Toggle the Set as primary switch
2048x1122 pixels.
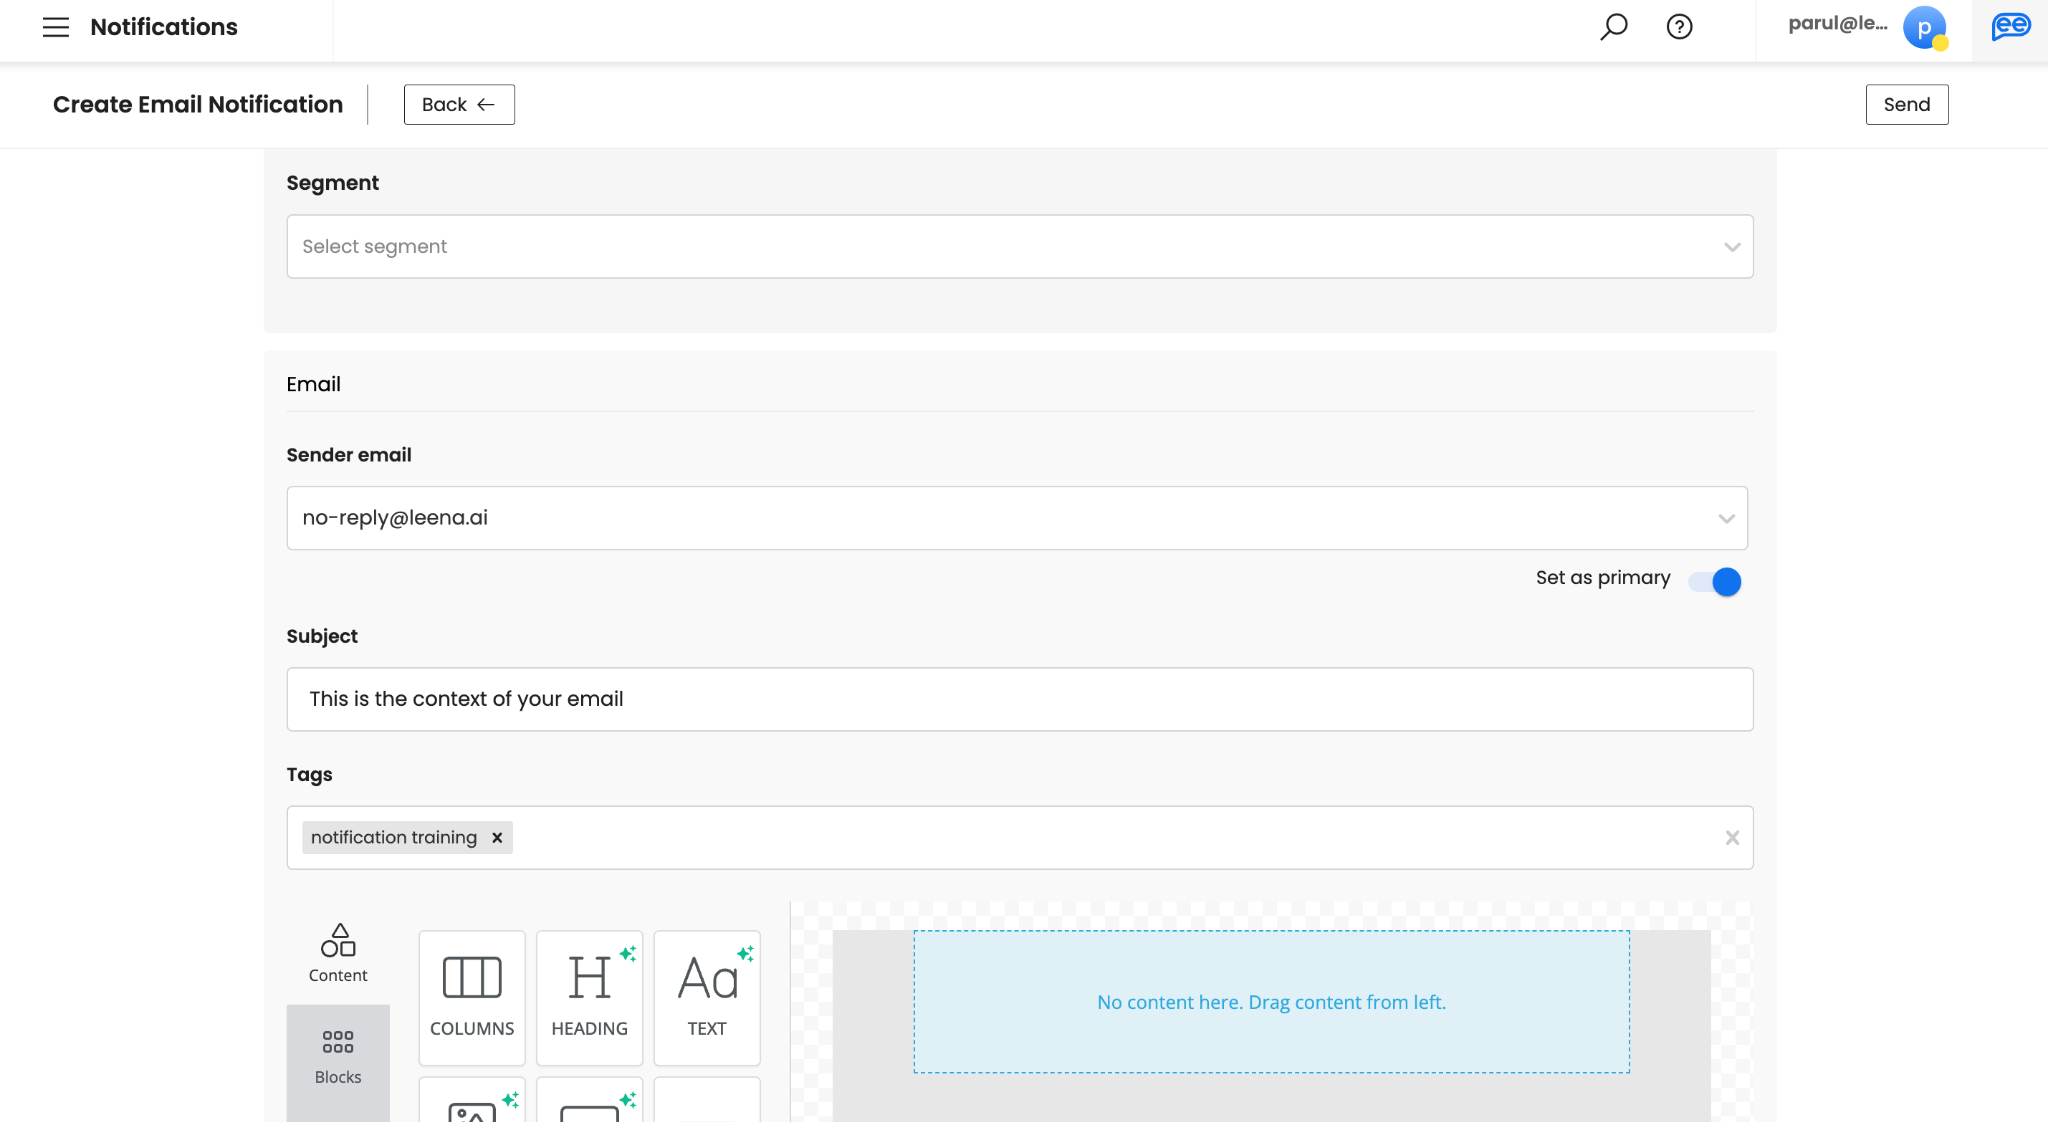pos(1716,582)
